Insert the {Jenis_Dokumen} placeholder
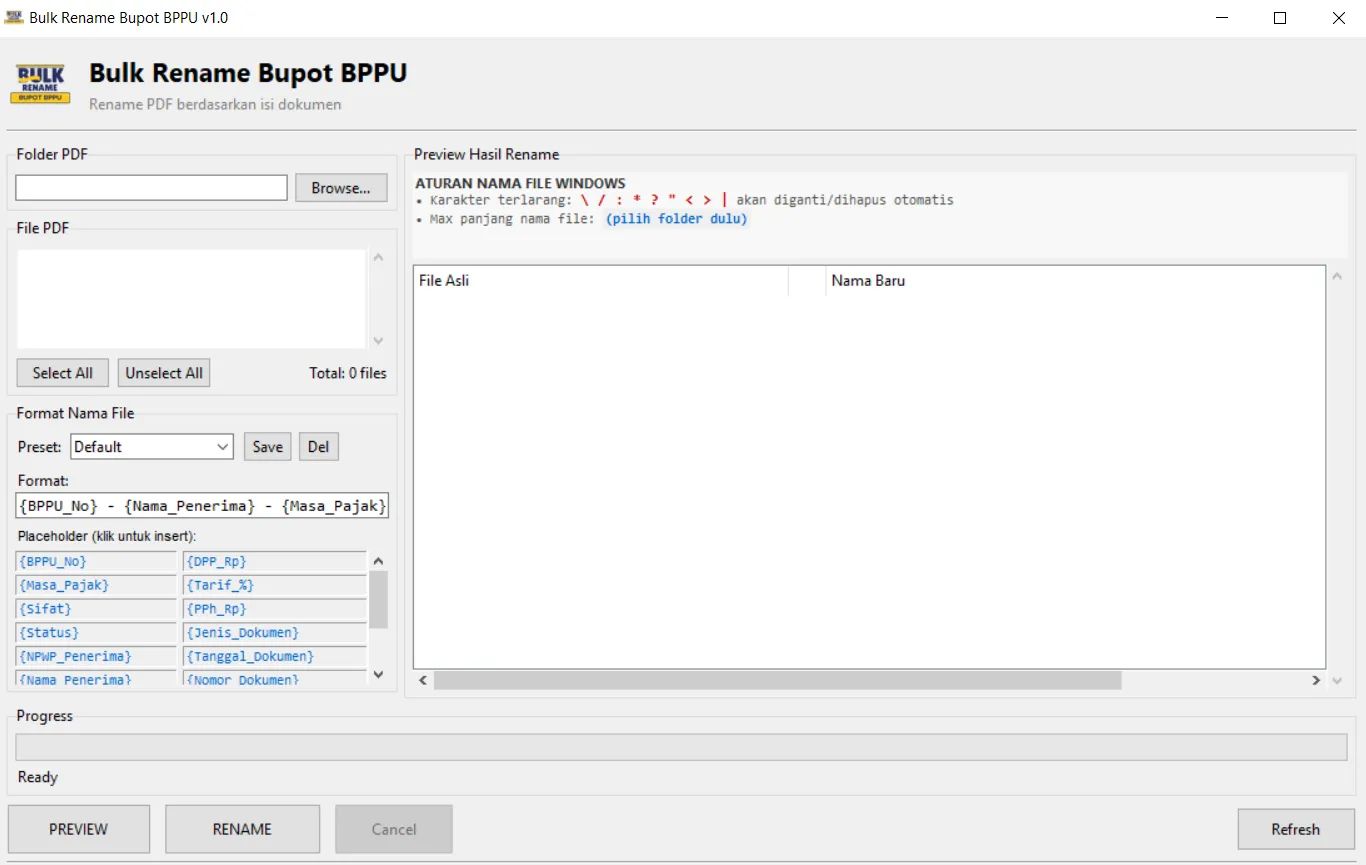1366x865 pixels. (274, 633)
